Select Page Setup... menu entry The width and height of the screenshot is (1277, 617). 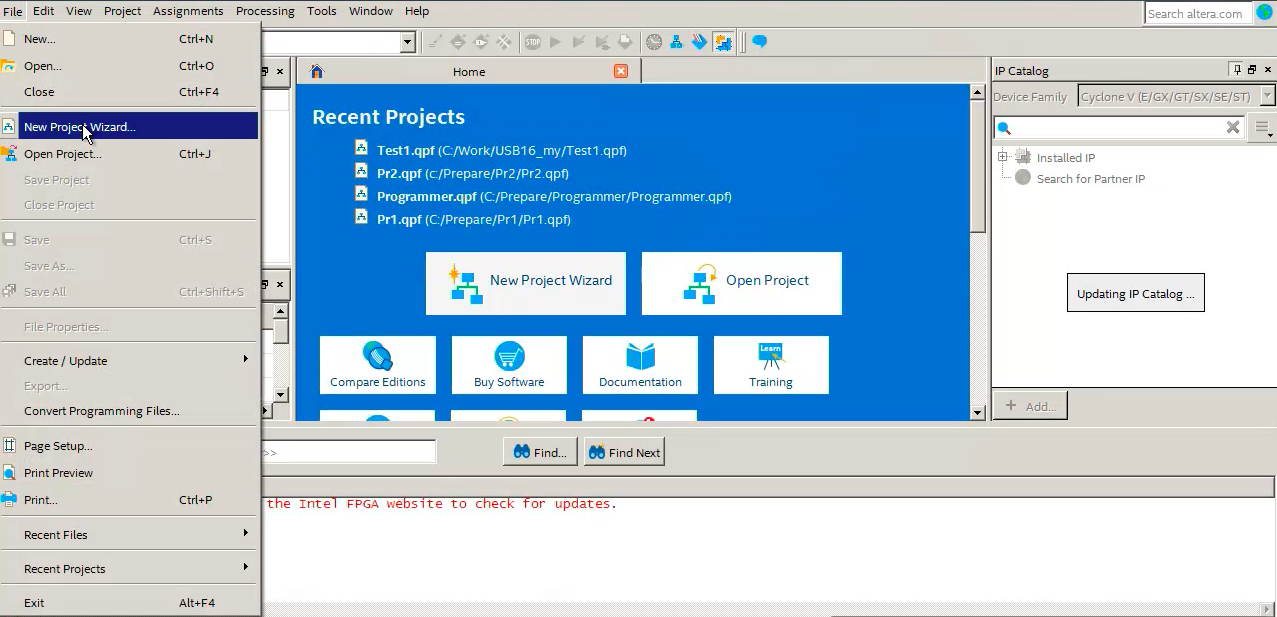click(x=130, y=446)
